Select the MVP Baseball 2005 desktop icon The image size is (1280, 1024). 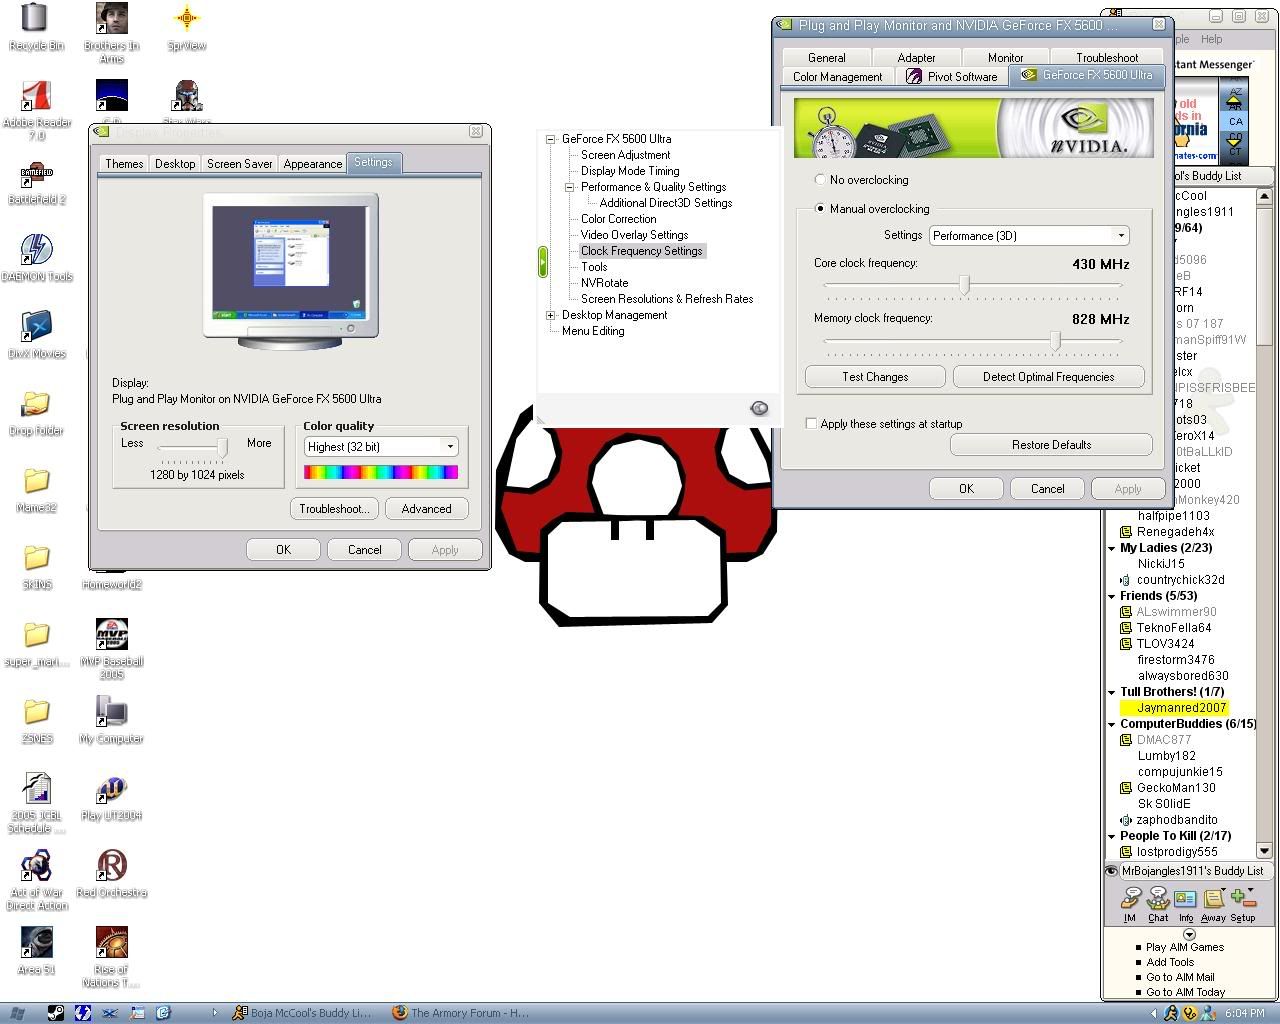click(111, 648)
